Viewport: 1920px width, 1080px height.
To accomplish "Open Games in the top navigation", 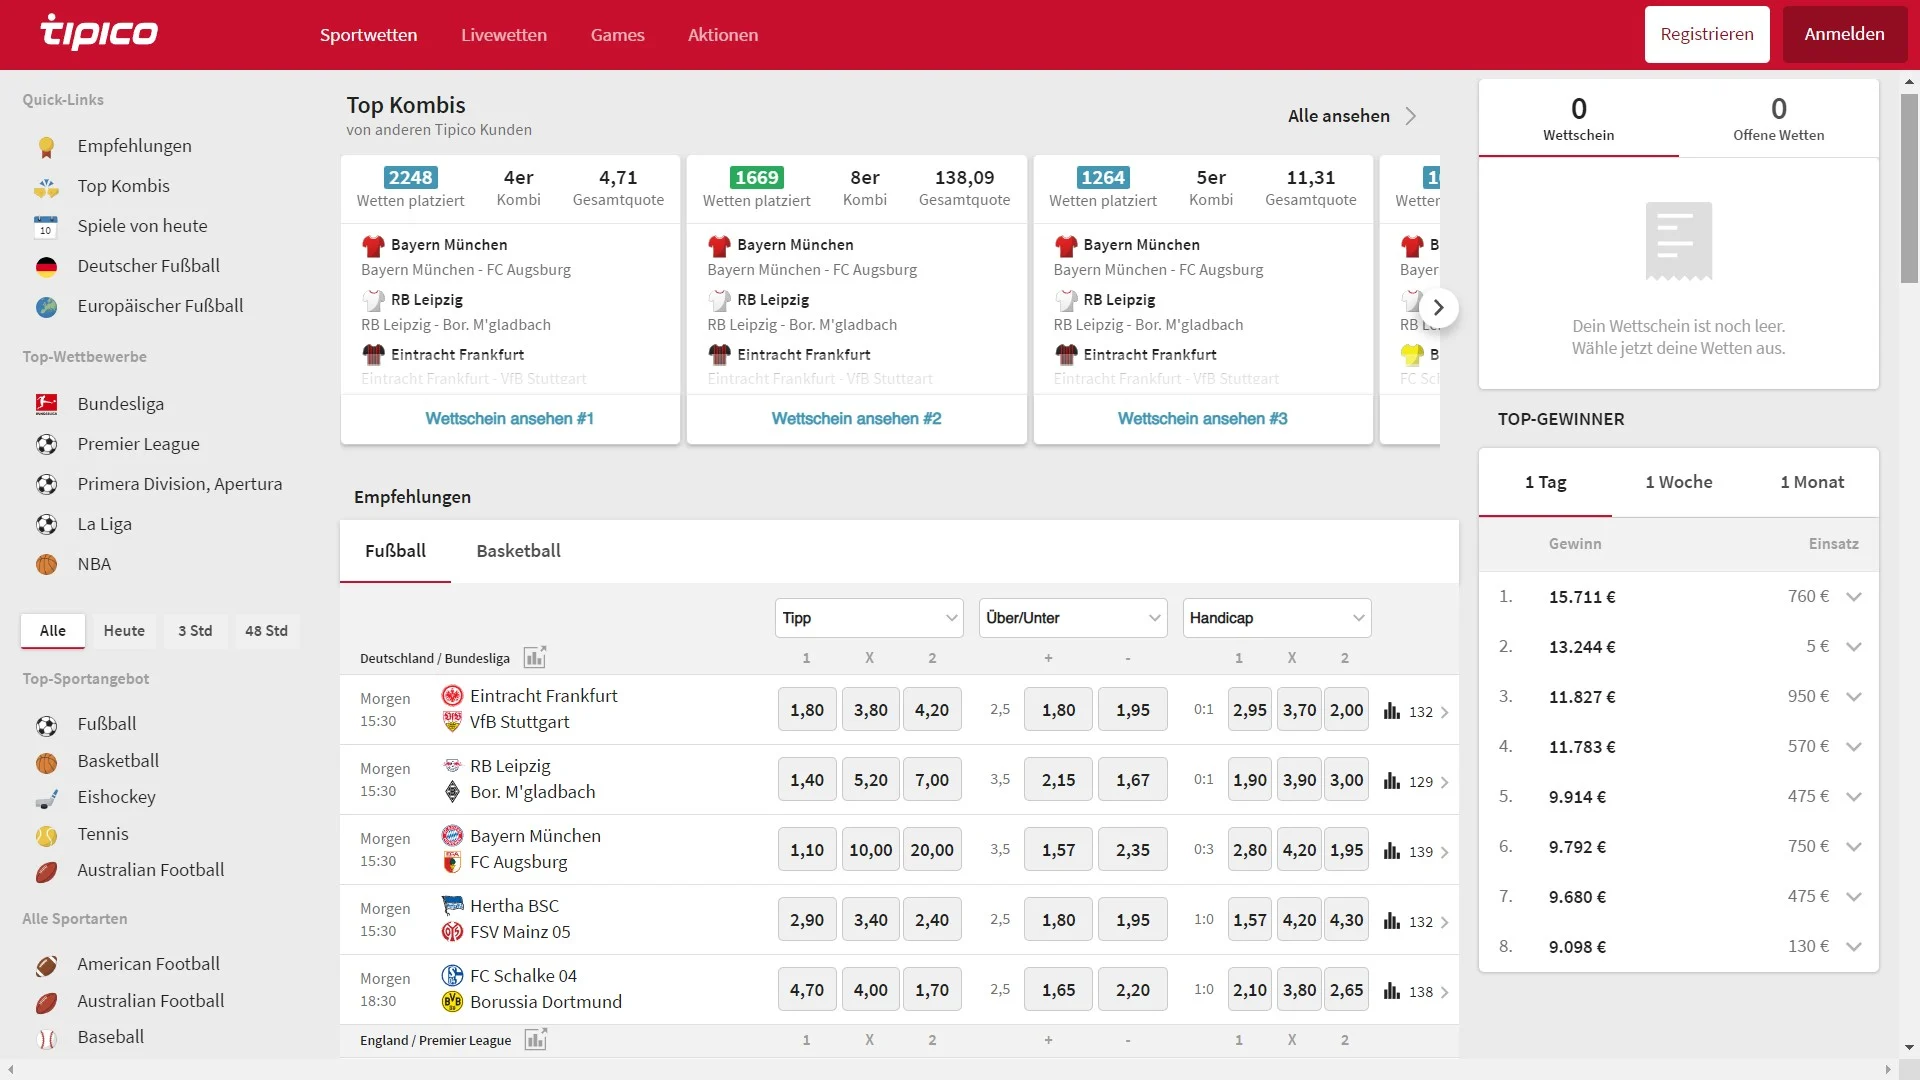I will (617, 35).
